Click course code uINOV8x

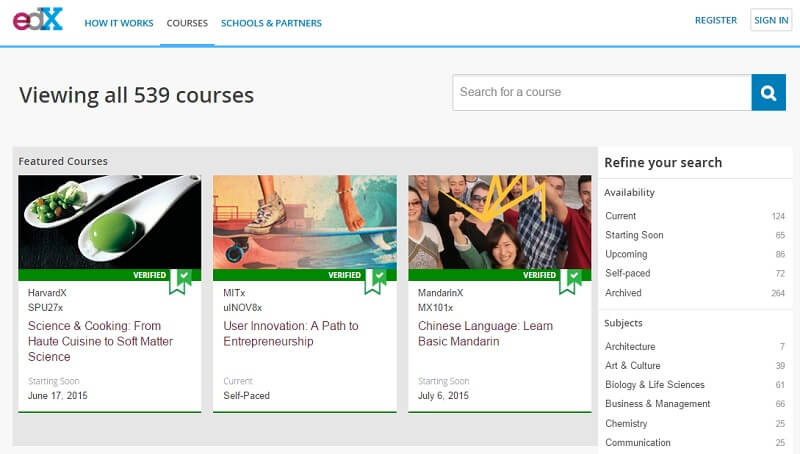243,308
